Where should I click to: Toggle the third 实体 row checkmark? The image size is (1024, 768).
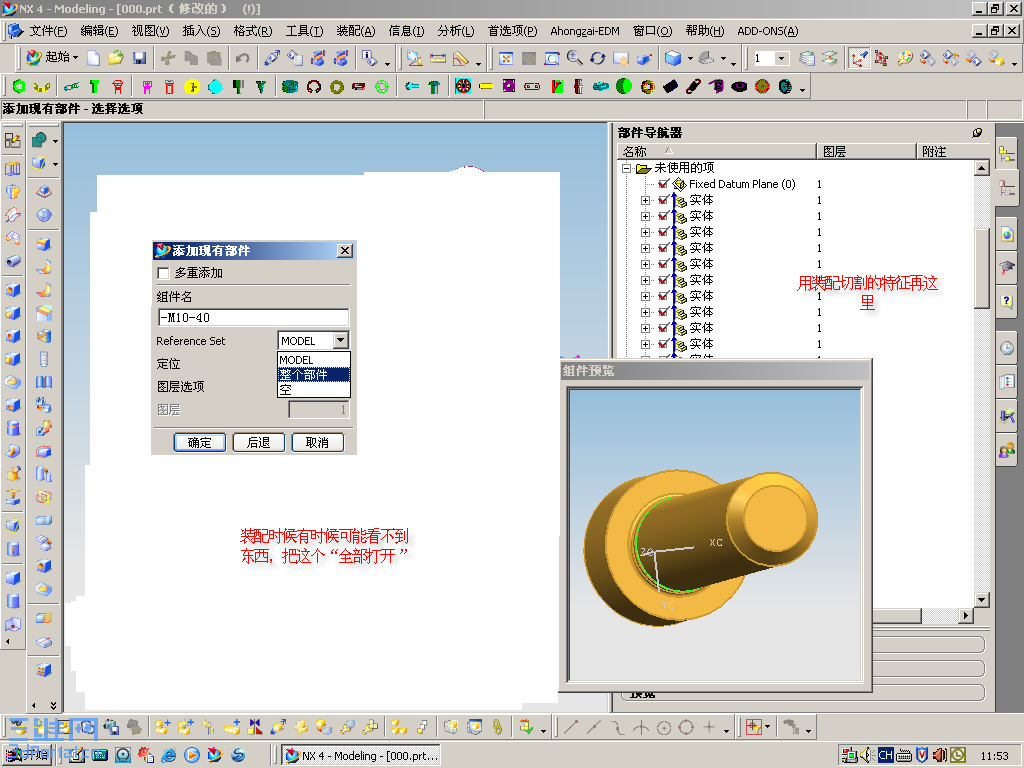(664, 232)
